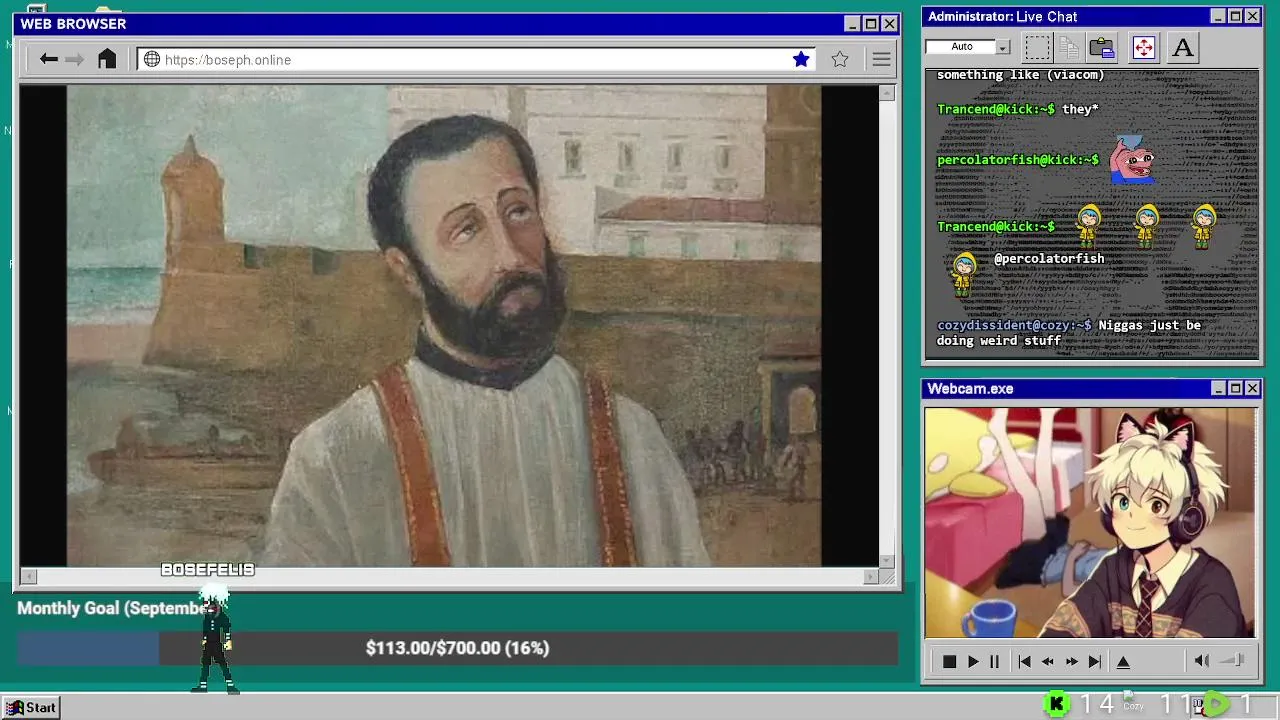This screenshot has width=1280, height=720.
Task: Click the browser forward arrow
Action: click(74, 59)
